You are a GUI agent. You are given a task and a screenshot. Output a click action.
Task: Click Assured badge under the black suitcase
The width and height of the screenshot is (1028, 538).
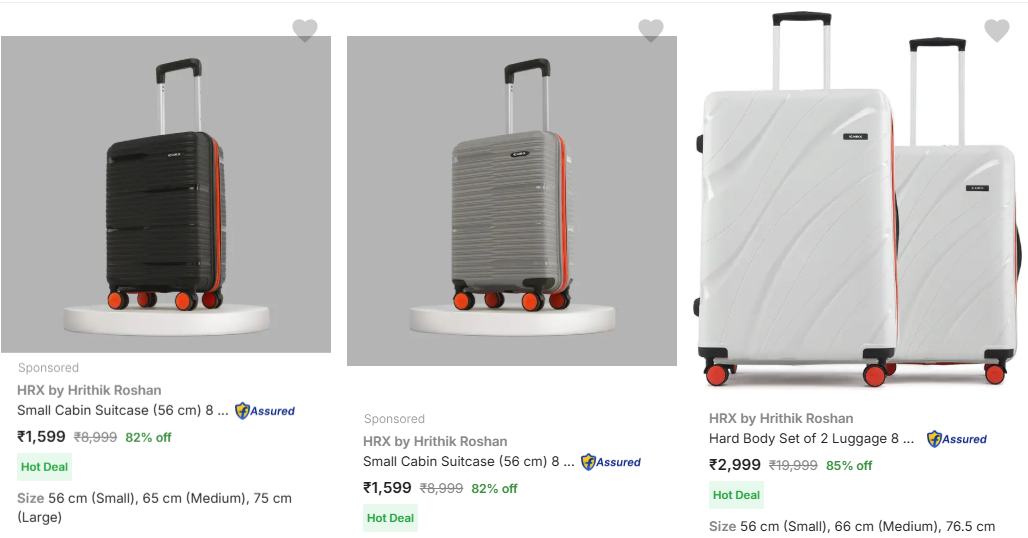pos(265,410)
